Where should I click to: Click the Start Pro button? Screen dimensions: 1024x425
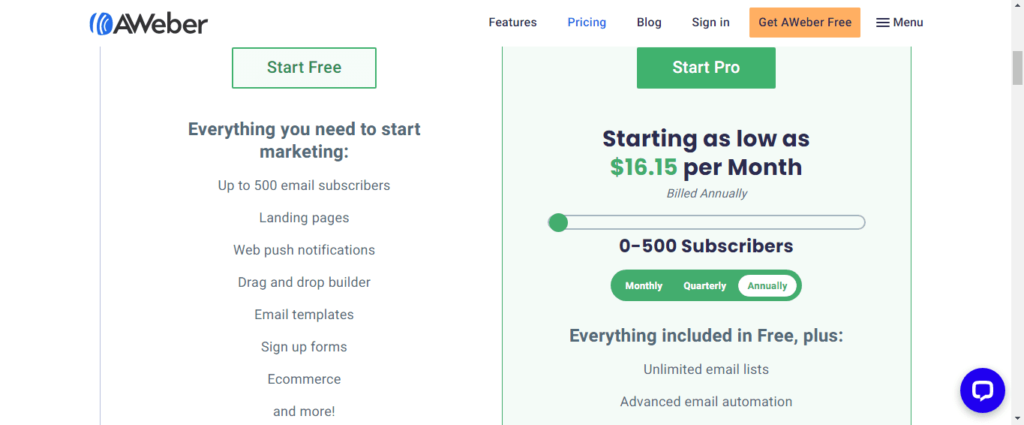pyautogui.click(x=706, y=68)
